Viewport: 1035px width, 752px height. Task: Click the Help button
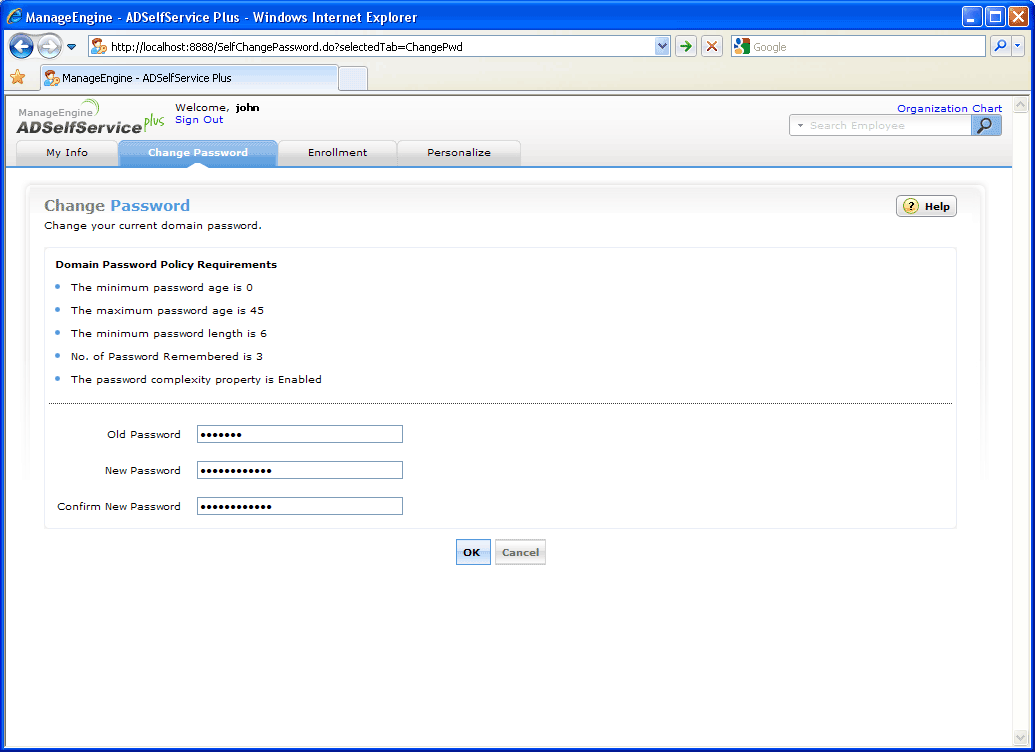(926, 206)
